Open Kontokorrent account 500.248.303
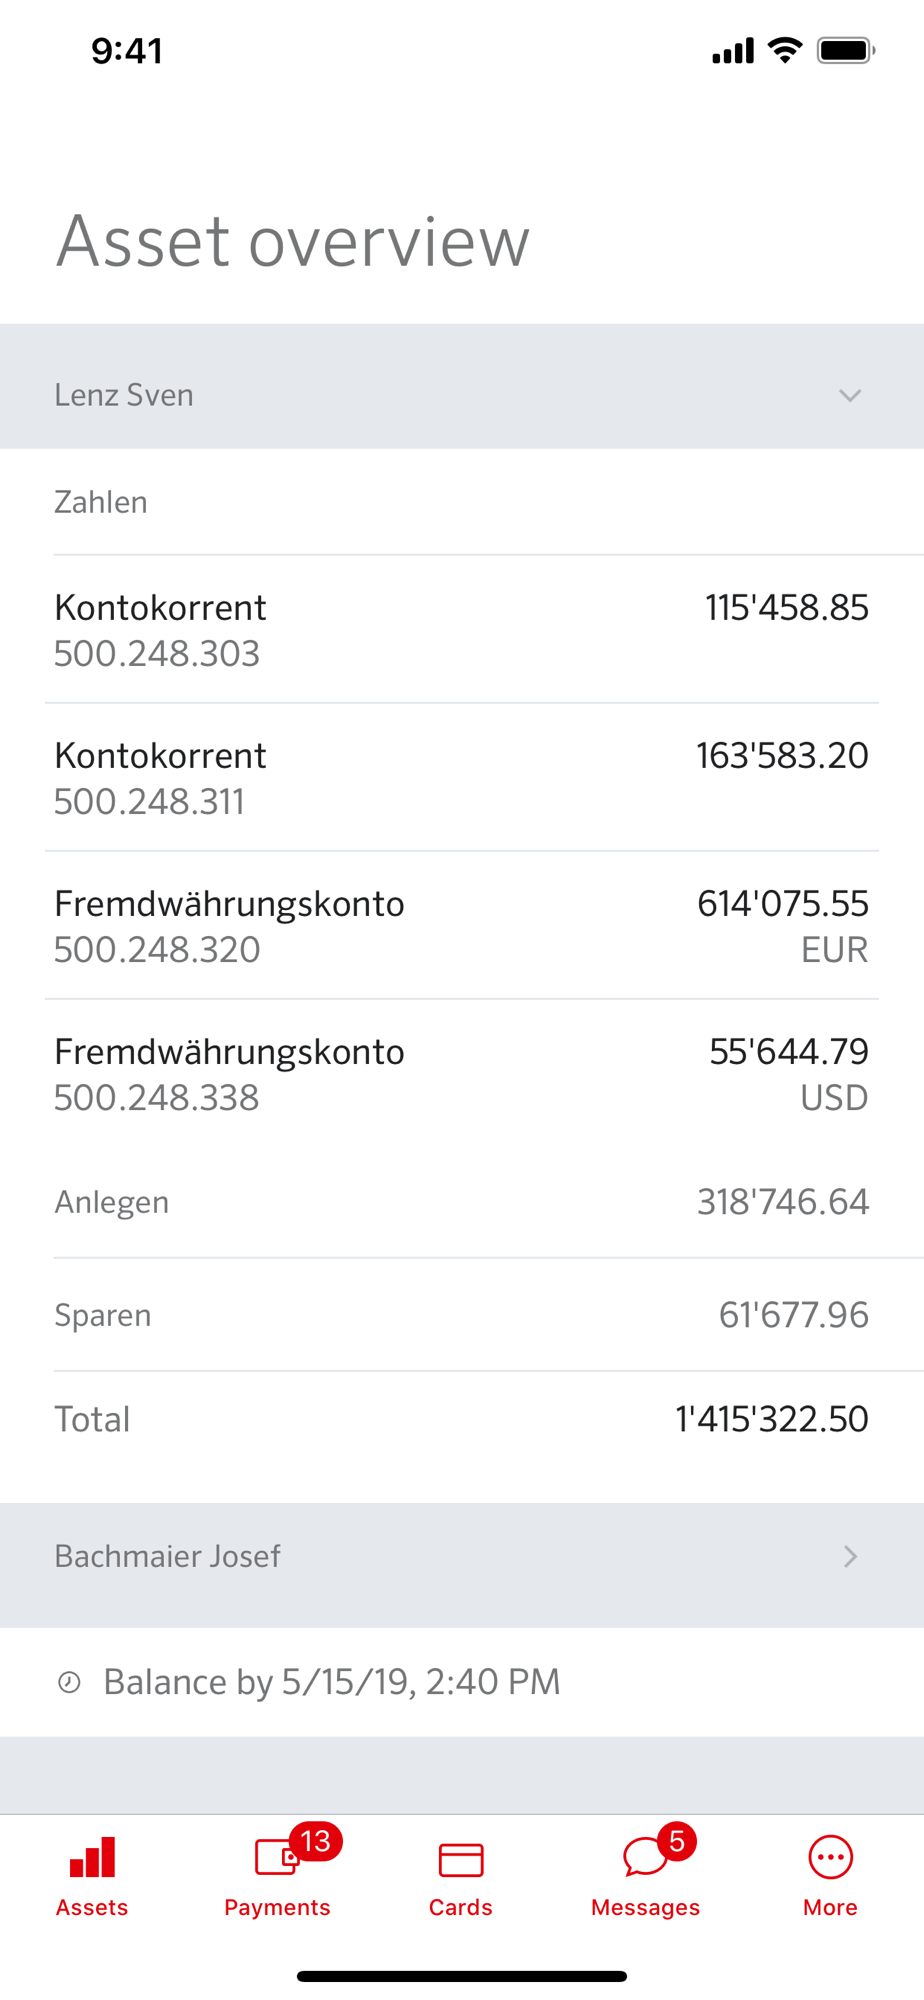Image resolution: width=924 pixels, height=2000 pixels. coord(462,630)
